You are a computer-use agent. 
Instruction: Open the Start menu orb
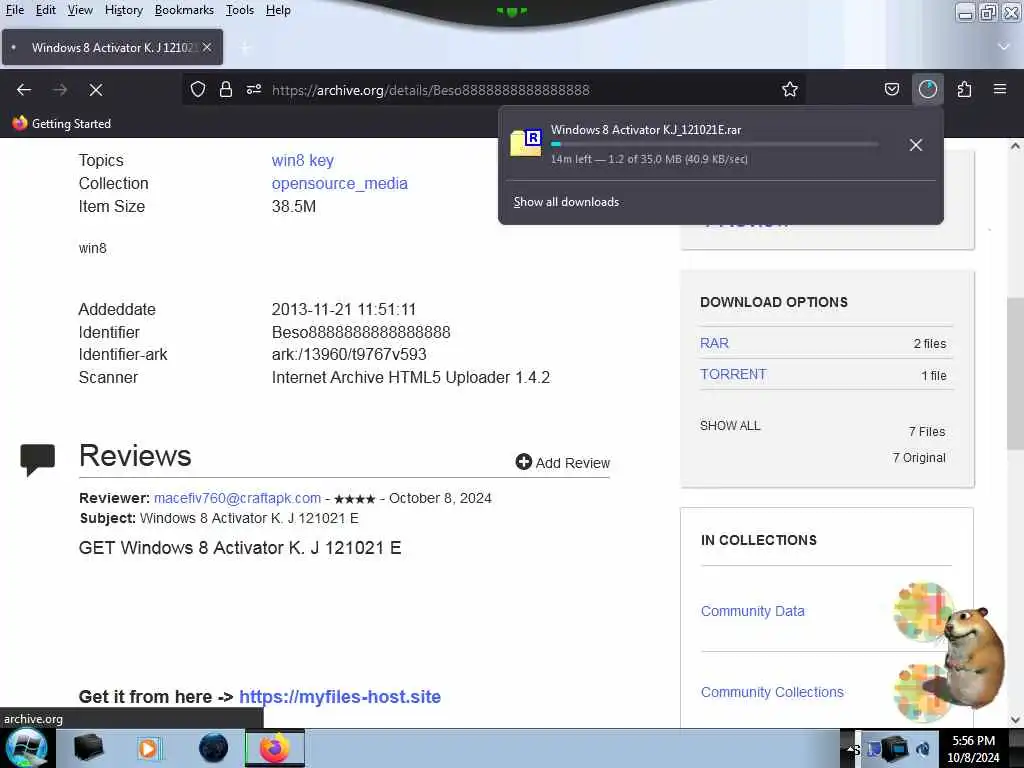27,748
